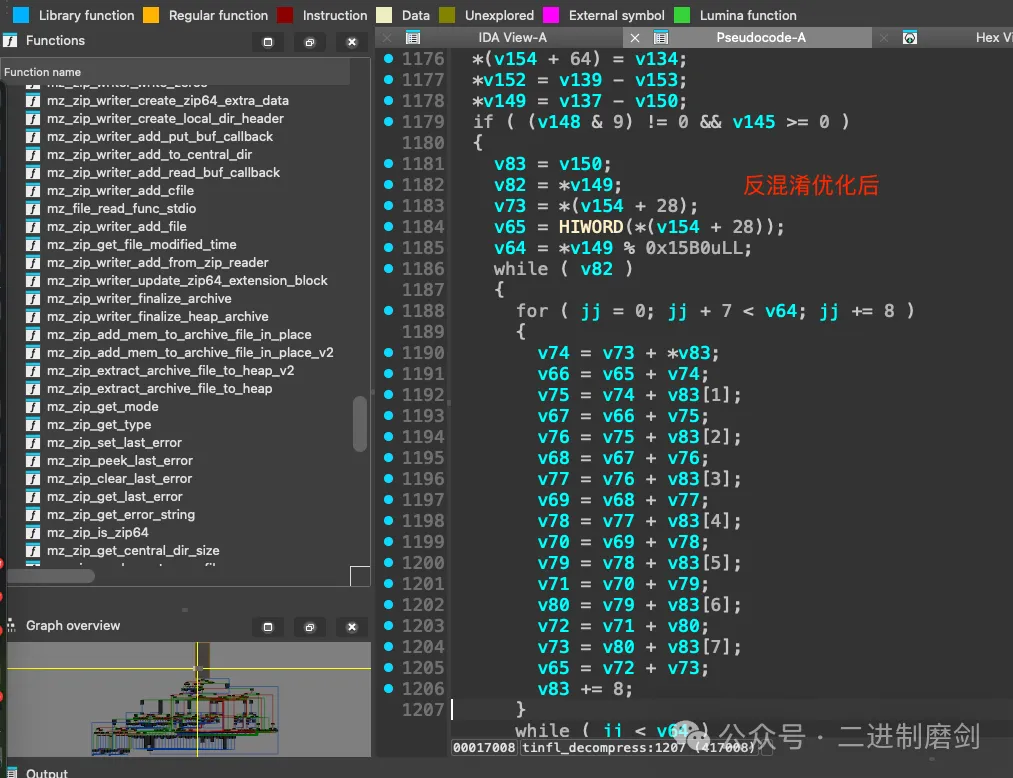Screen dimensions: 1013x778
Task: Click the cyan Library function legend swatch
Action: click(x=21, y=15)
